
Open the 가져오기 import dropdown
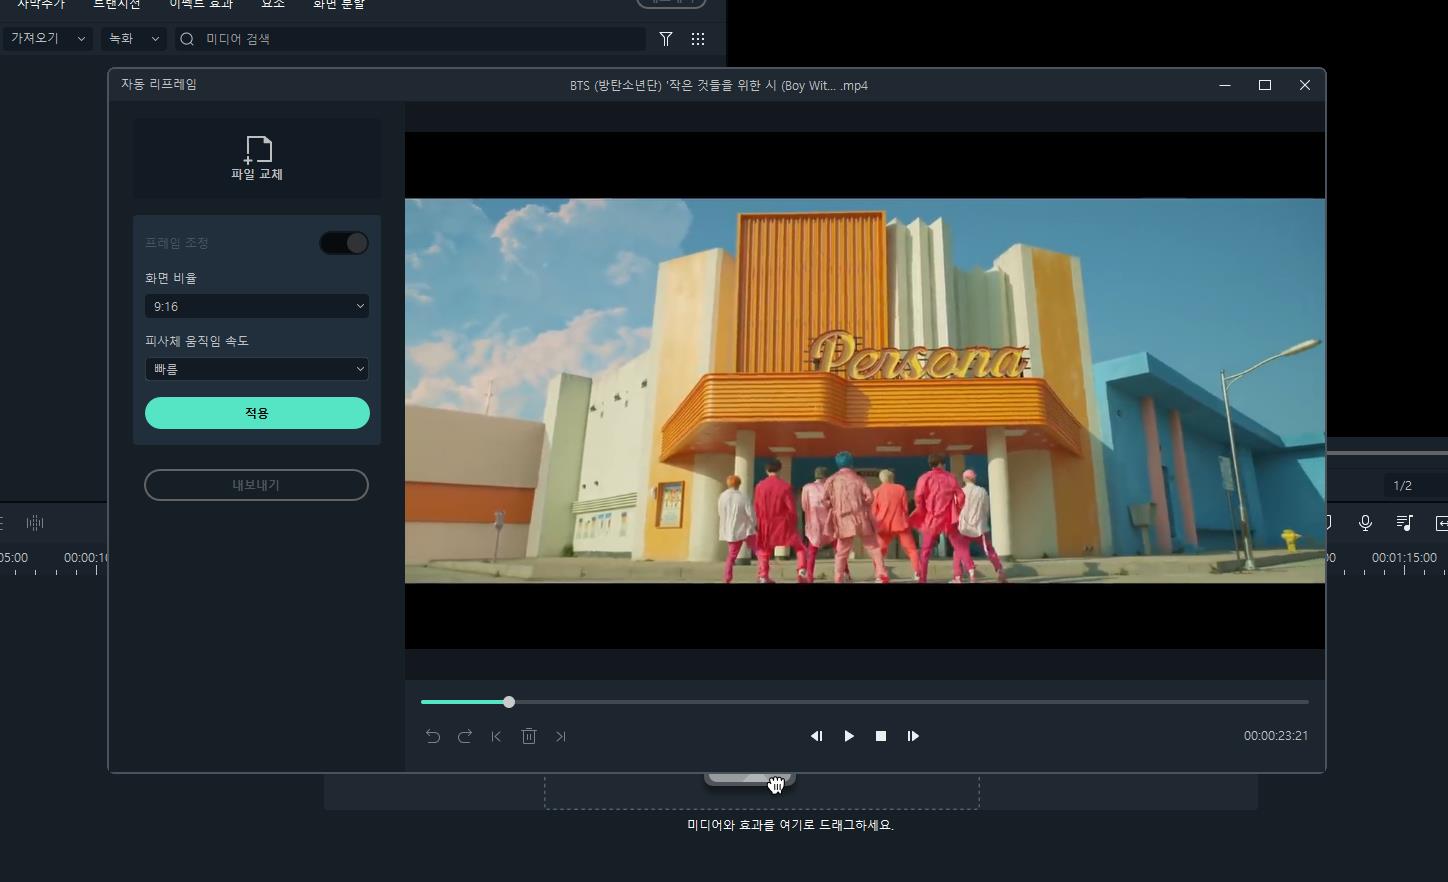[47, 38]
